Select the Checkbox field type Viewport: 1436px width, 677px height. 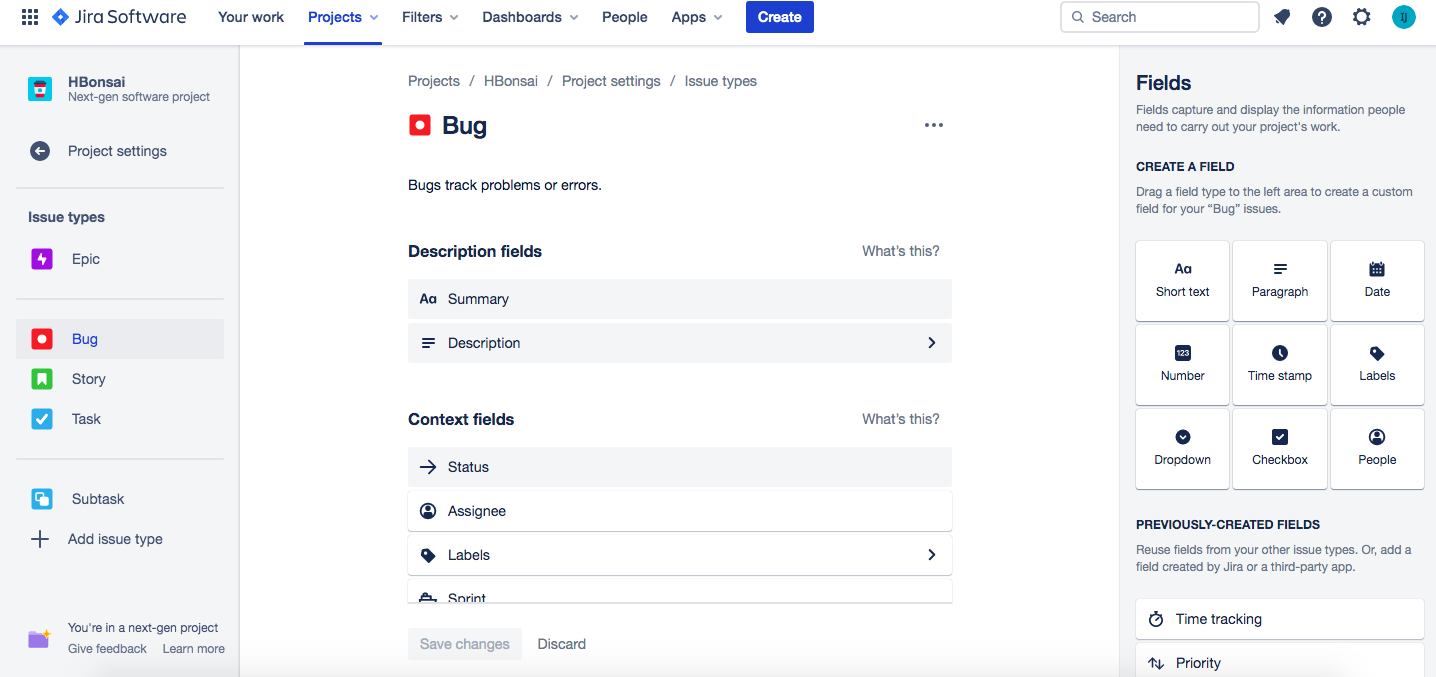1279,448
